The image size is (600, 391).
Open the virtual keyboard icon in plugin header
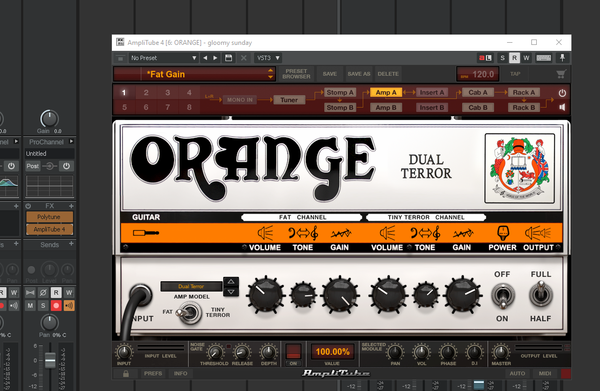coord(543,58)
